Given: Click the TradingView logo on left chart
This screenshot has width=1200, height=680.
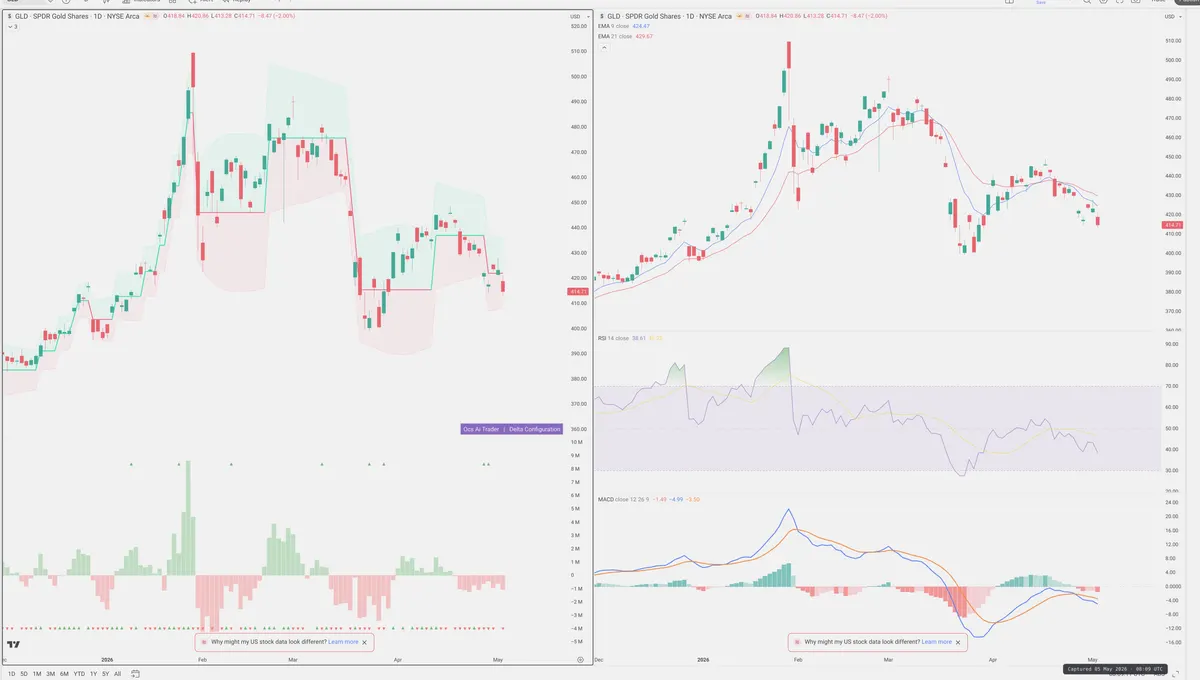Looking at the screenshot, I should pyautogui.click(x=14, y=645).
